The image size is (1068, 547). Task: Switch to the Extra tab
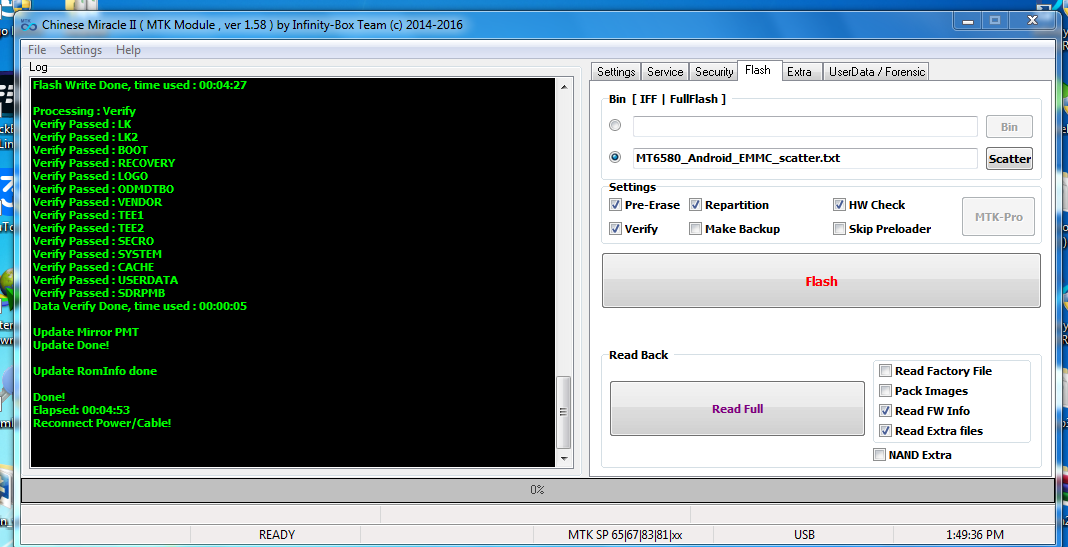coord(799,72)
